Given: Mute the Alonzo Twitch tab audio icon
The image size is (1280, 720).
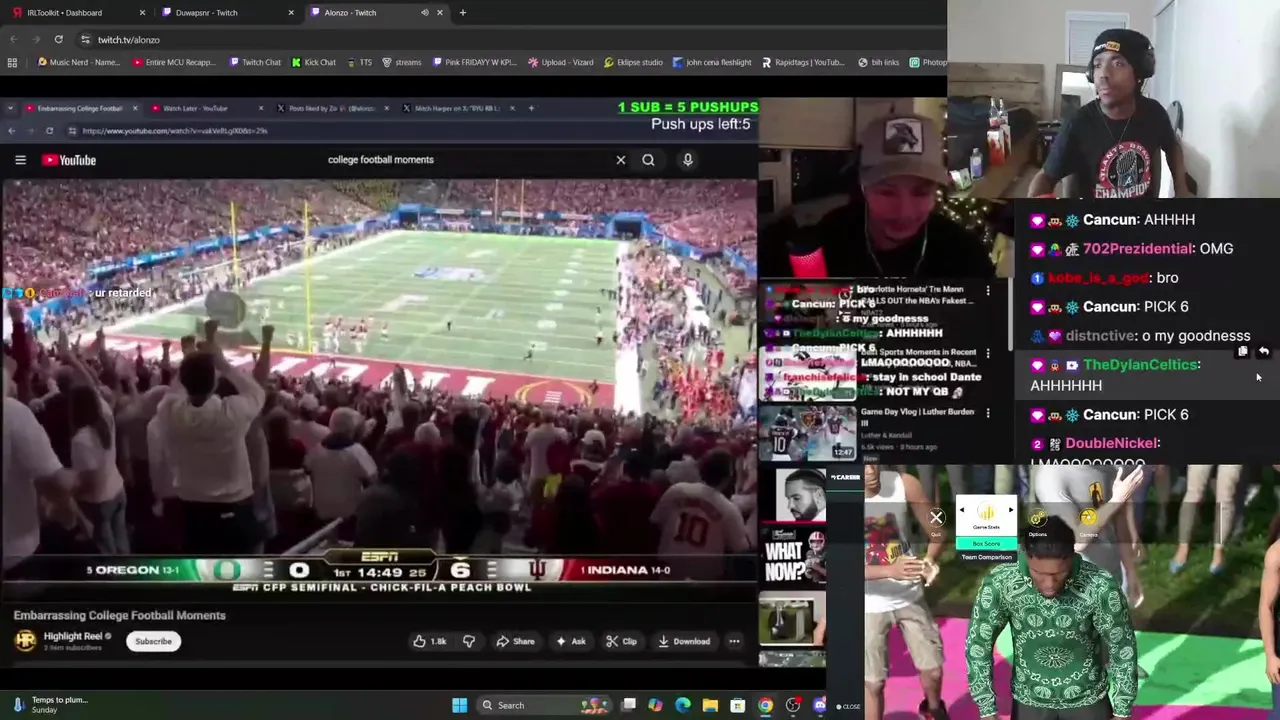Looking at the screenshot, I should pyautogui.click(x=424, y=13).
